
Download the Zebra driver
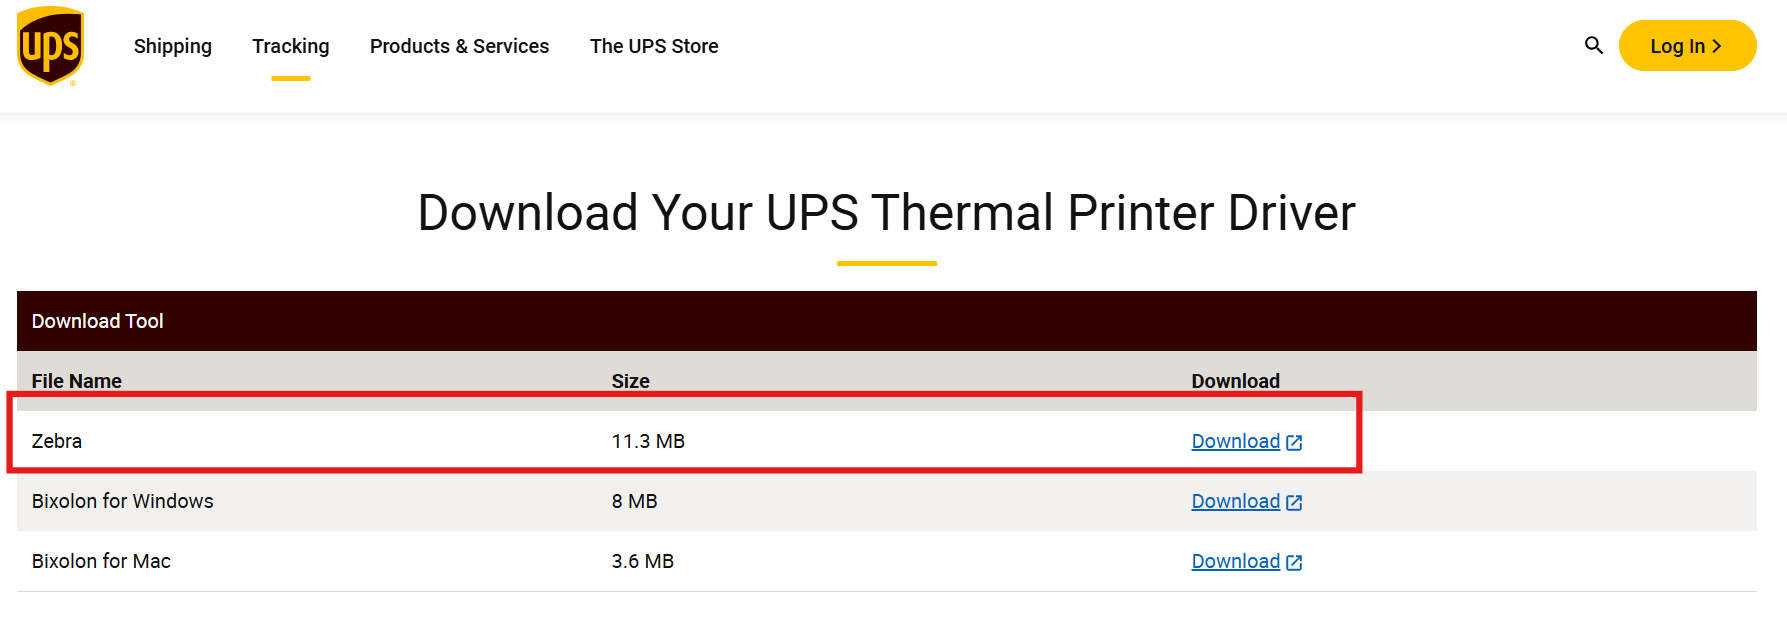(x=1235, y=441)
